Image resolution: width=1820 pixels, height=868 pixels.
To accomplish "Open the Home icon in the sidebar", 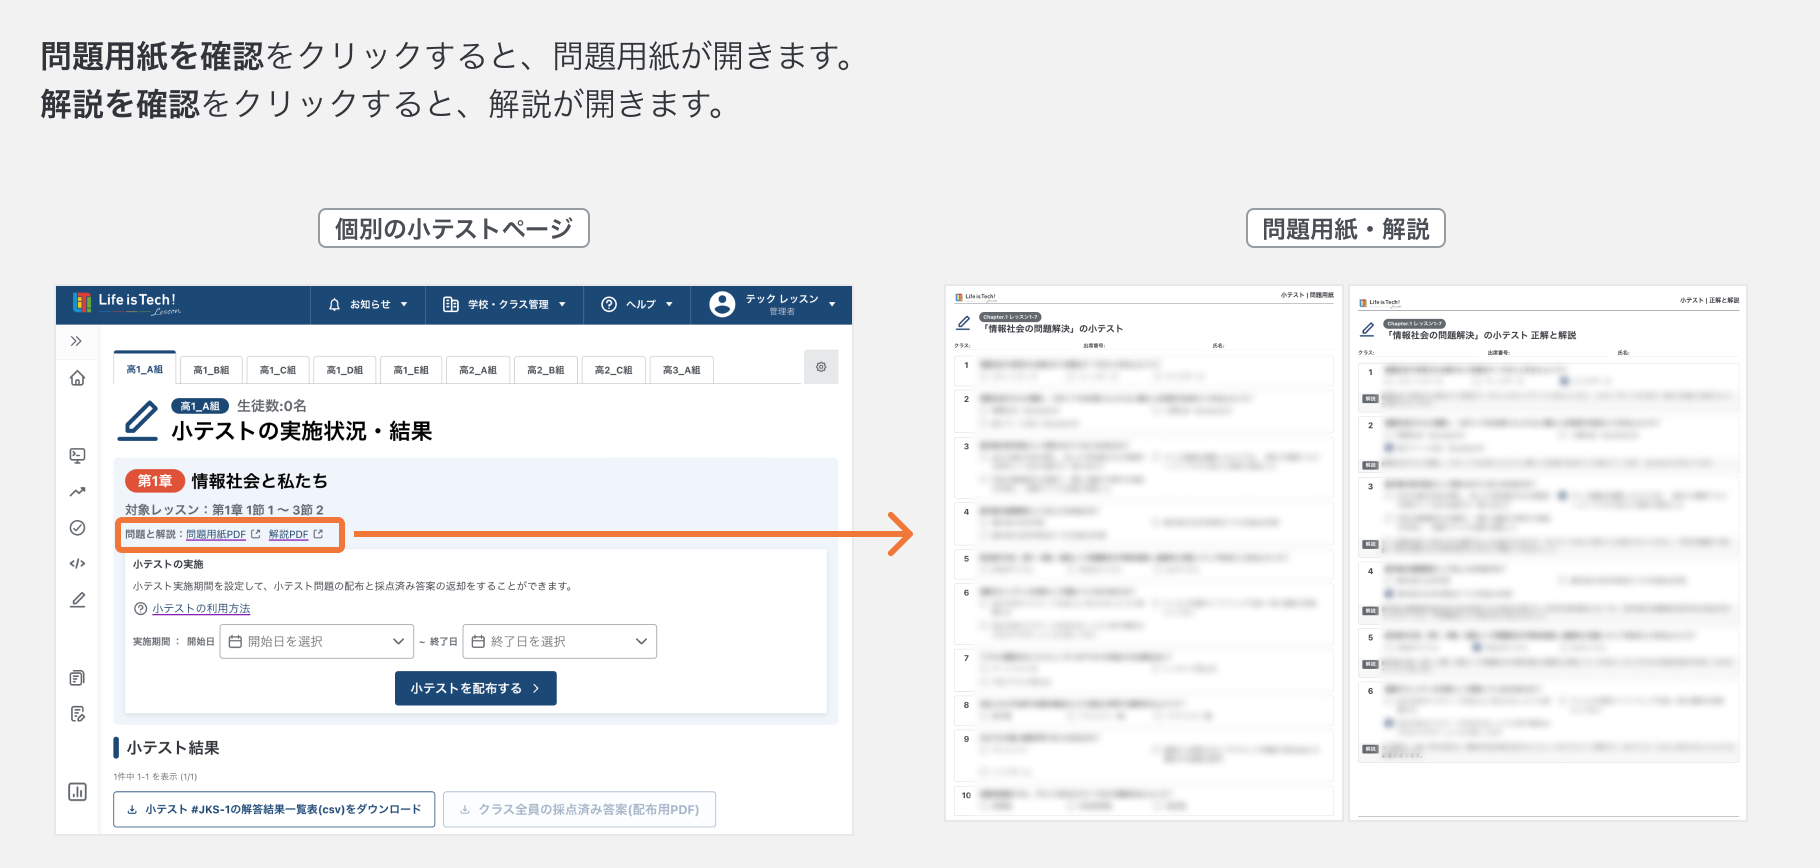I will click(x=77, y=378).
